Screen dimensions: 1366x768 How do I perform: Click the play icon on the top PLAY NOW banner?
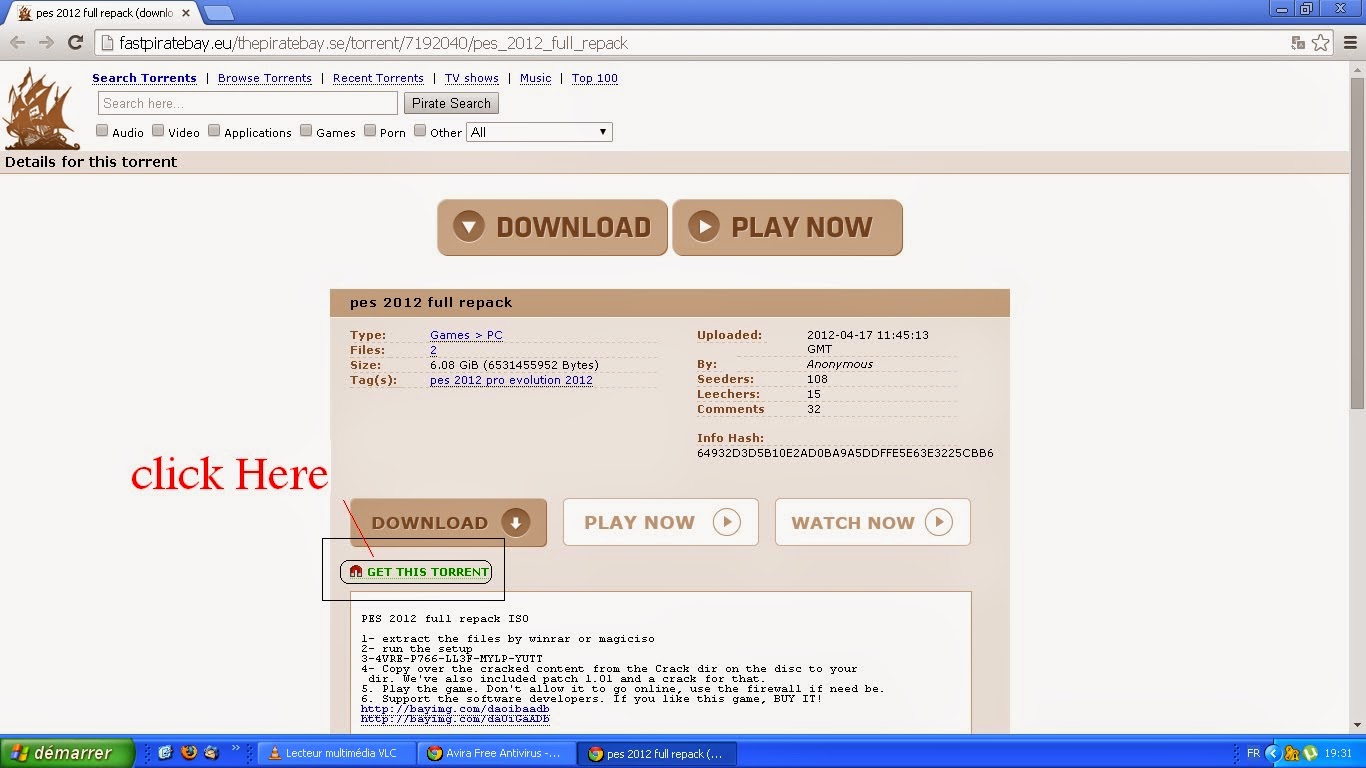click(704, 227)
